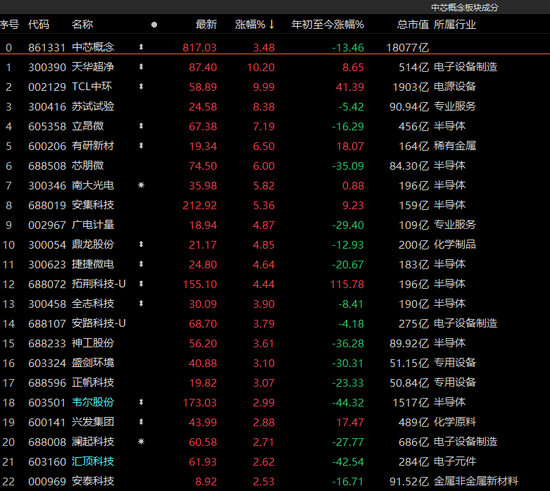Sort by the 最新 price column header
This screenshot has height=491, width=550.
(x=206, y=24)
